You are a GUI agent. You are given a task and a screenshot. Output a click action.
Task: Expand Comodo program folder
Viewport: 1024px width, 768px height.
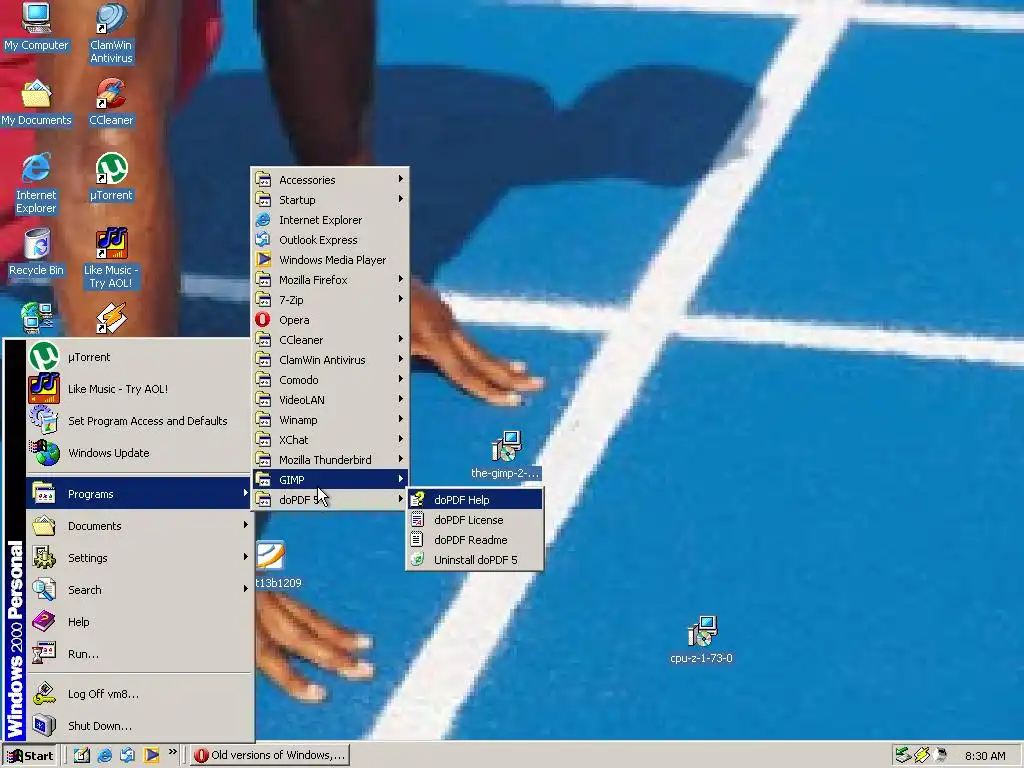pos(330,379)
